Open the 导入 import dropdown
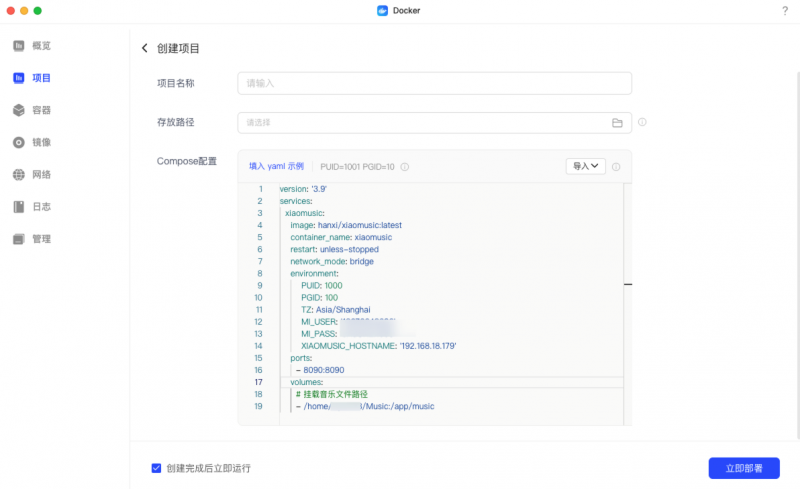Image resolution: width=800 pixels, height=489 pixels. (586, 166)
